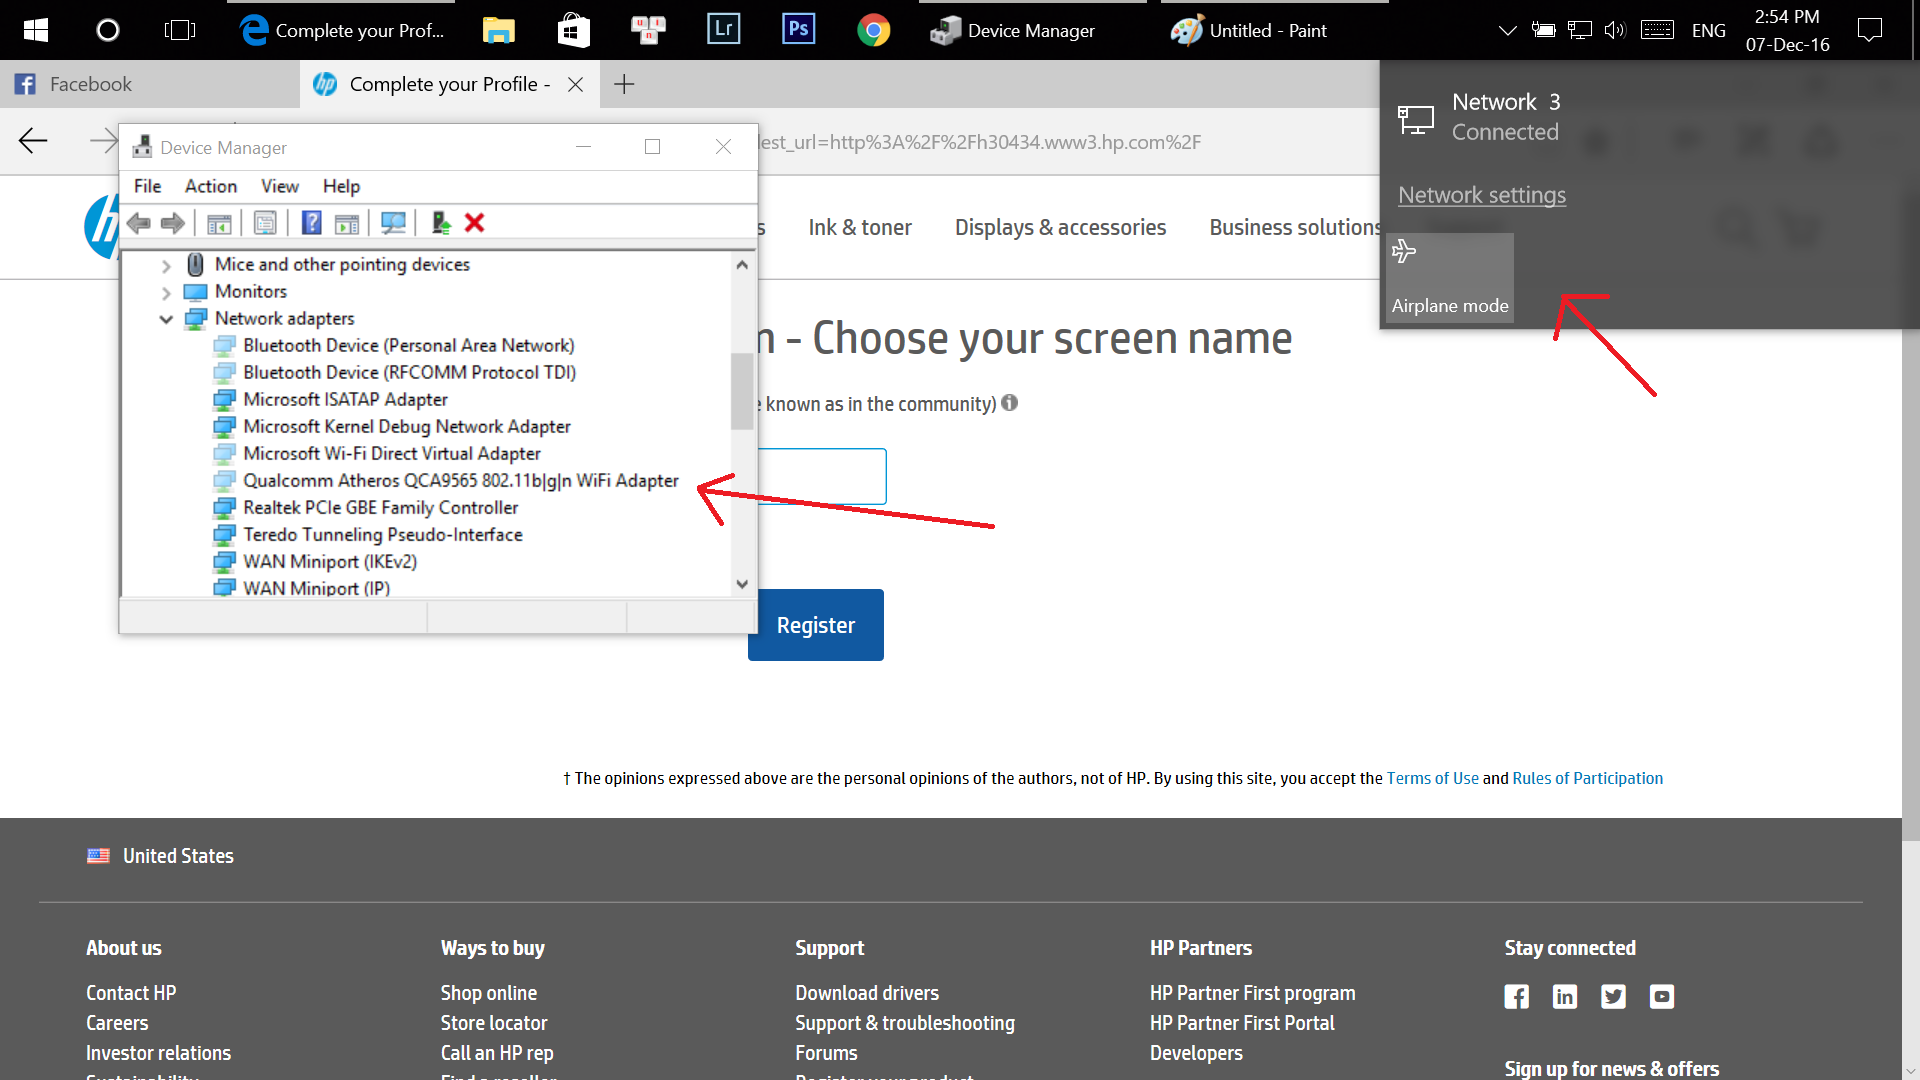Click Device Manager scrollbar down arrow
Image resolution: width=1920 pixels, height=1080 pixels.
point(742,584)
